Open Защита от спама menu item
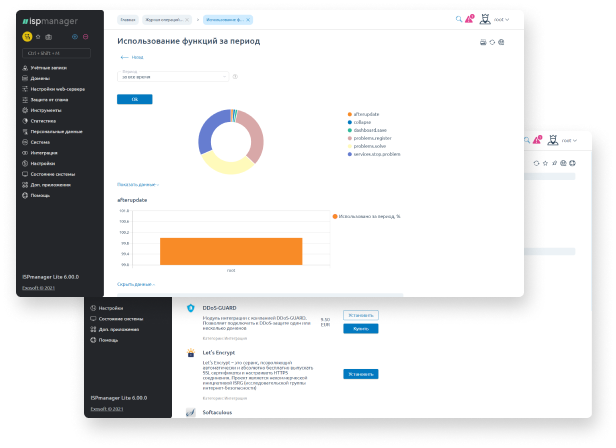Image resolution: width=616 pixels, height=448 pixels. pos(49,100)
